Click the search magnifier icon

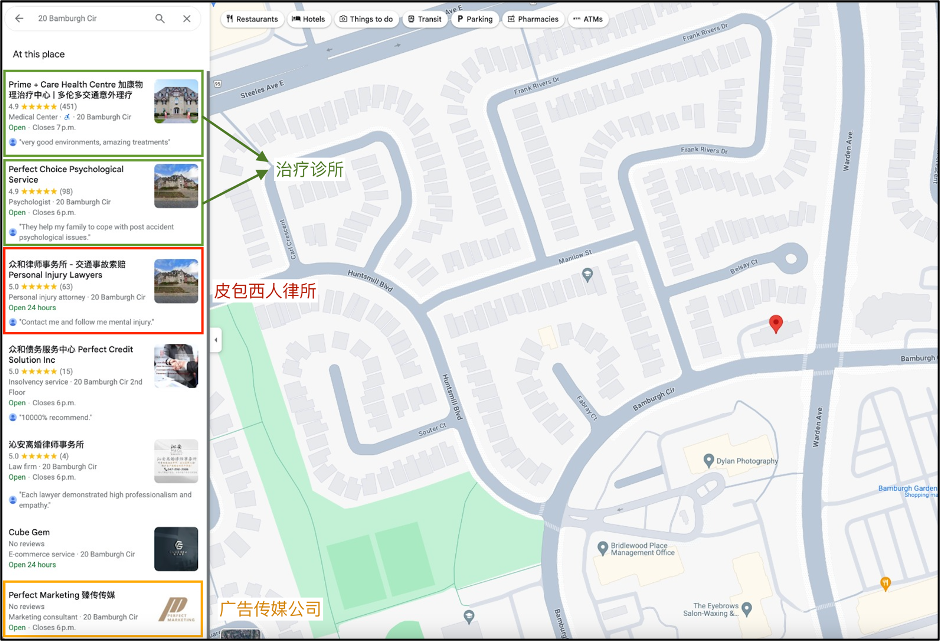click(x=160, y=19)
